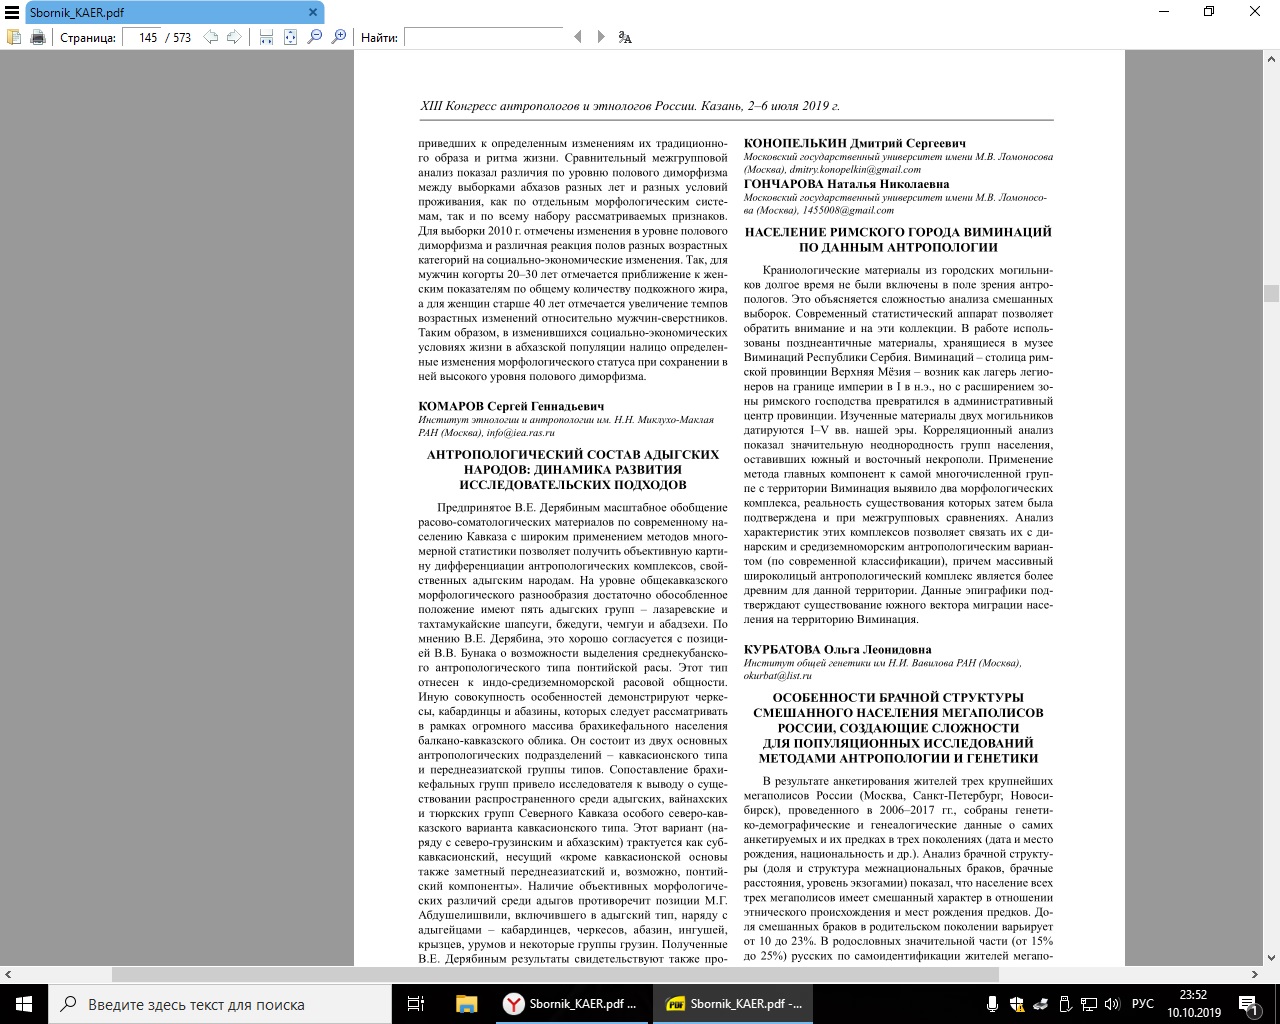Switch to Yandex browser Sbornik_KAER.pdf window
The width and height of the screenshot is (1280, 1024).
click(571, 1004)
